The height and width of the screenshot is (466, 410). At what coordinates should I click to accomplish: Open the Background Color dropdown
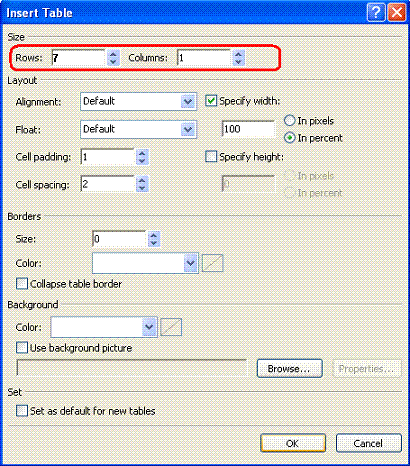click(x=104, y=327)
